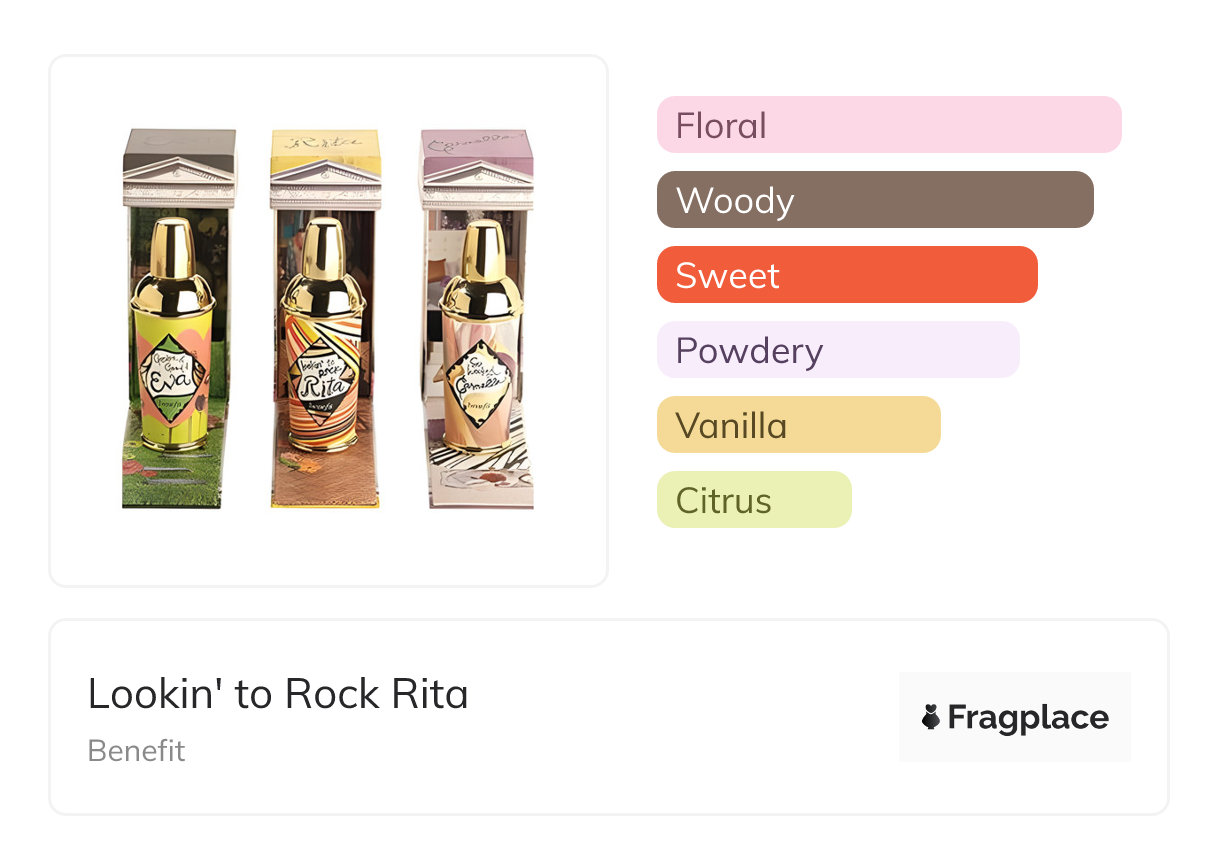This screenshot has width=1218, height=864.
Task: Click the orange Sweet accord bar
Action: [x=846, y=275]
